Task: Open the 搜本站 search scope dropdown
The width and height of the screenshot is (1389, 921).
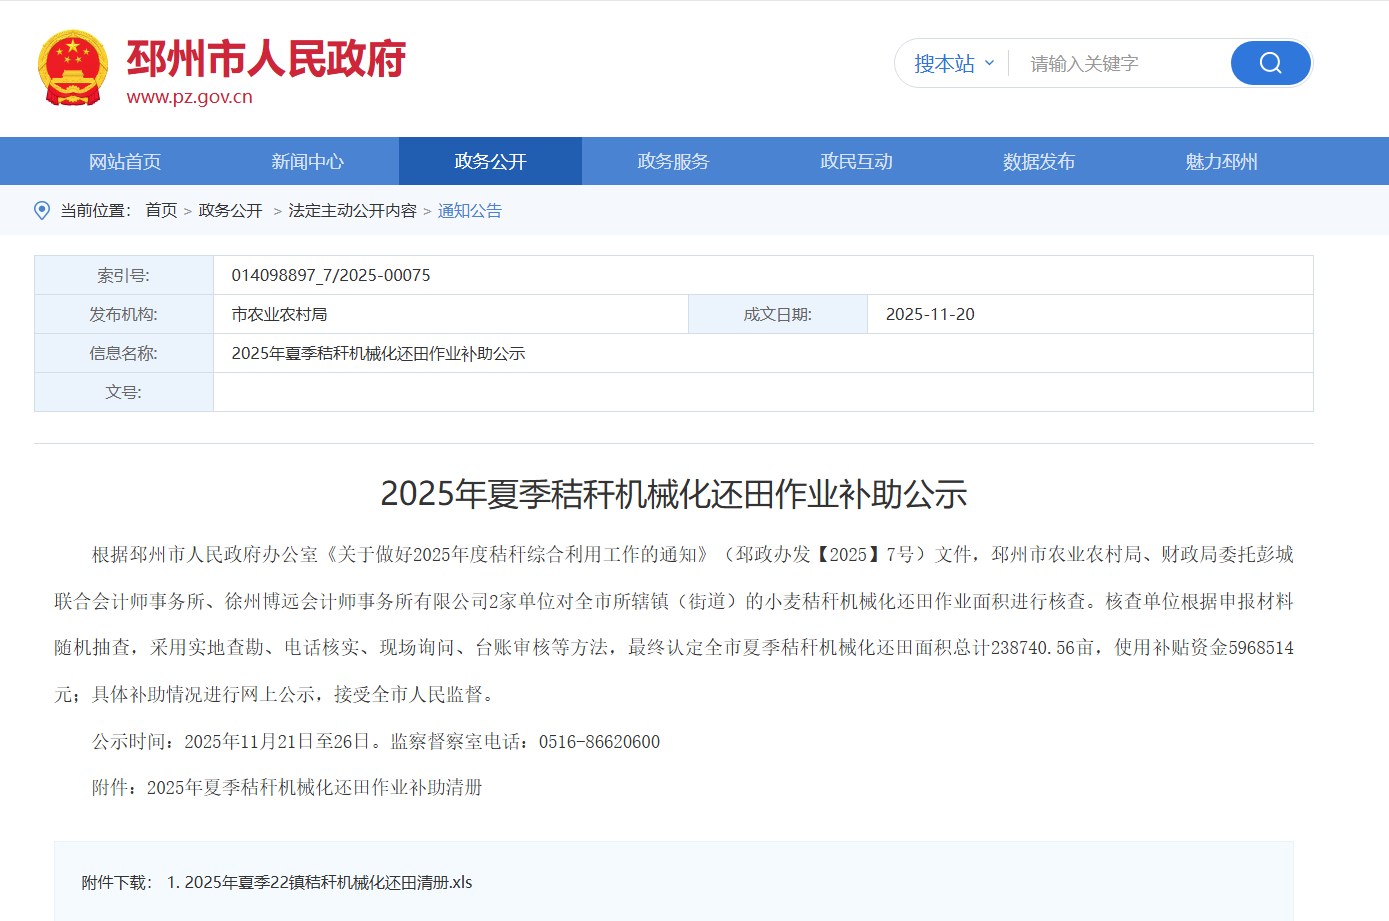Action: pos(953,64)
